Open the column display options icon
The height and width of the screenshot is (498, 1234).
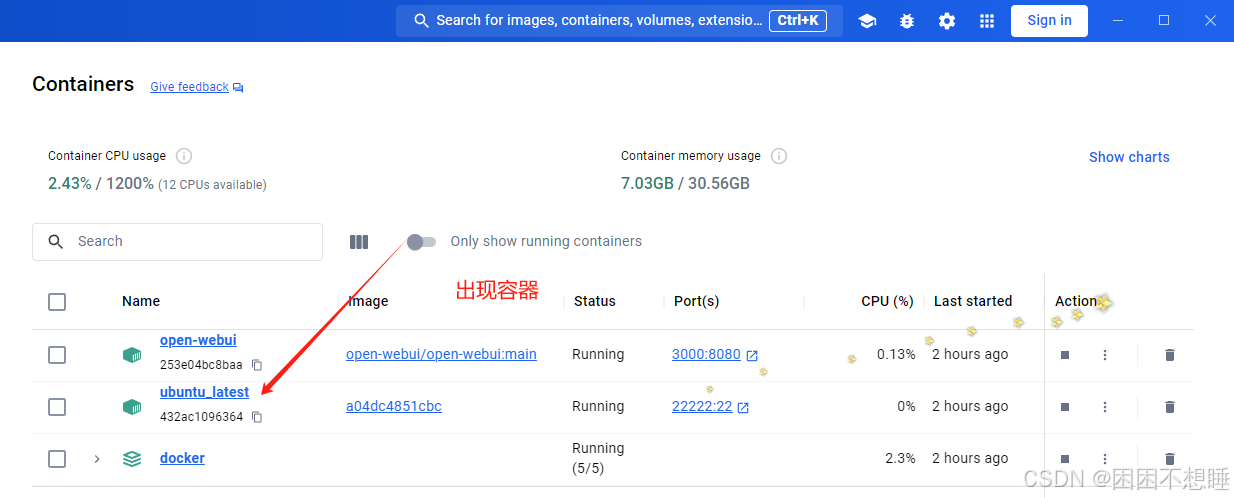click(359, 242)
